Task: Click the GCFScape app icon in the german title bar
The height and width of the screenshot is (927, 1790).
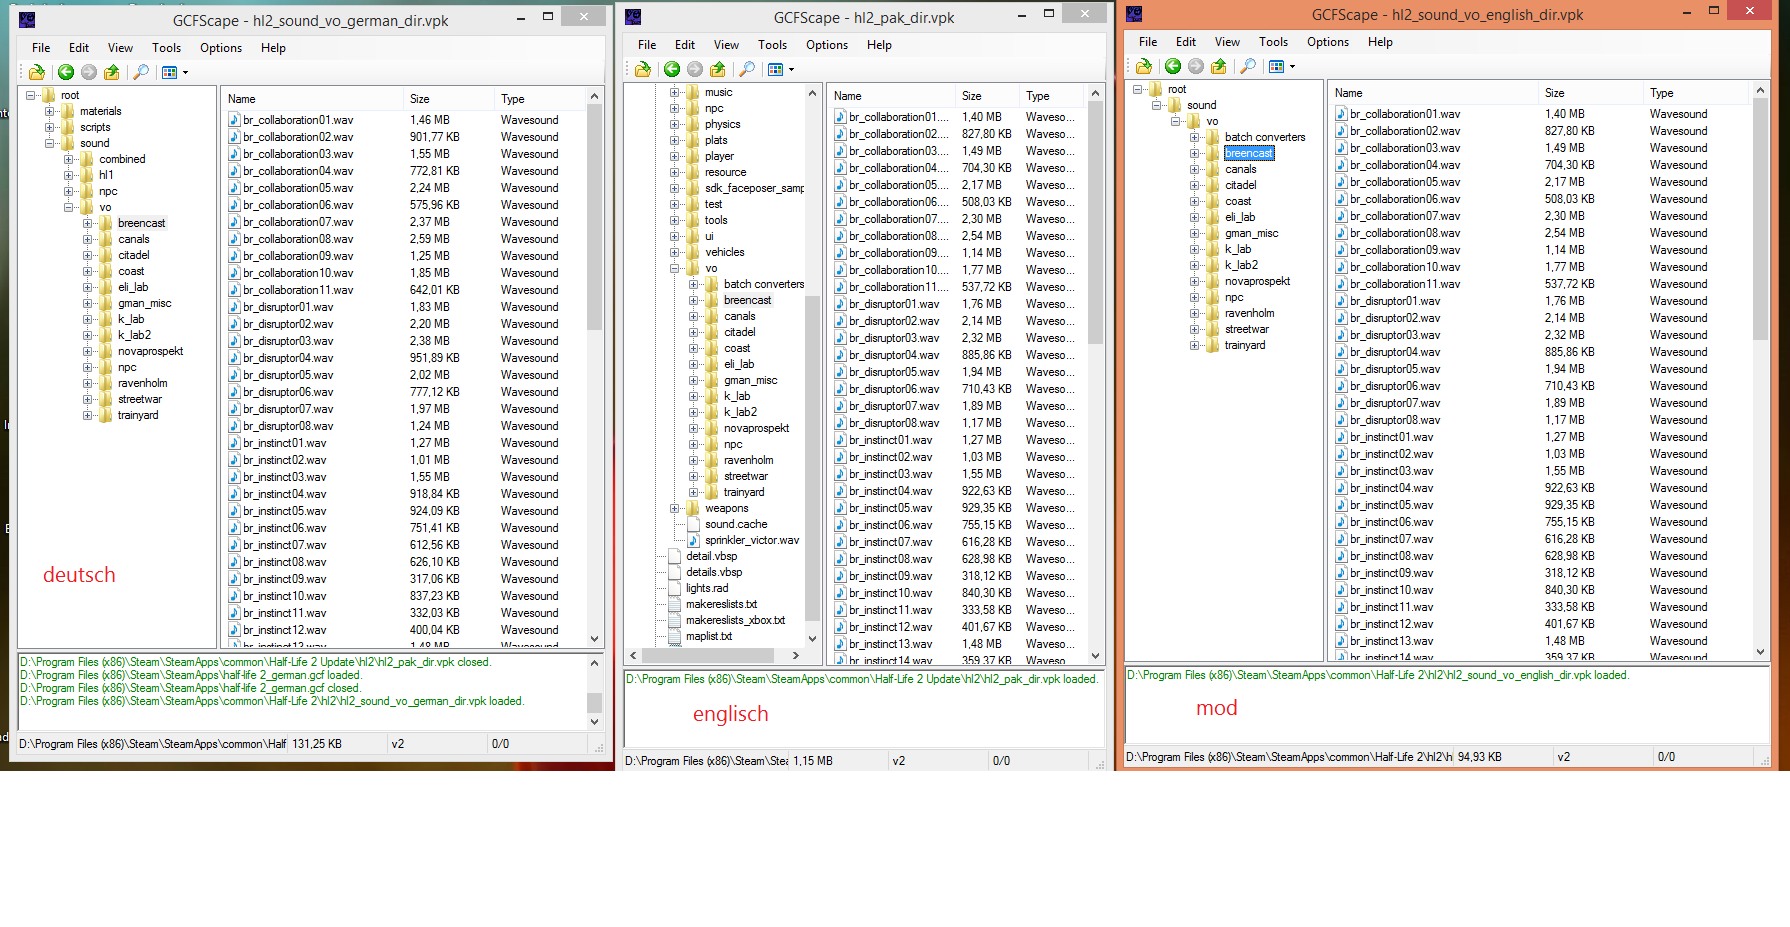Action: (27, 19)
